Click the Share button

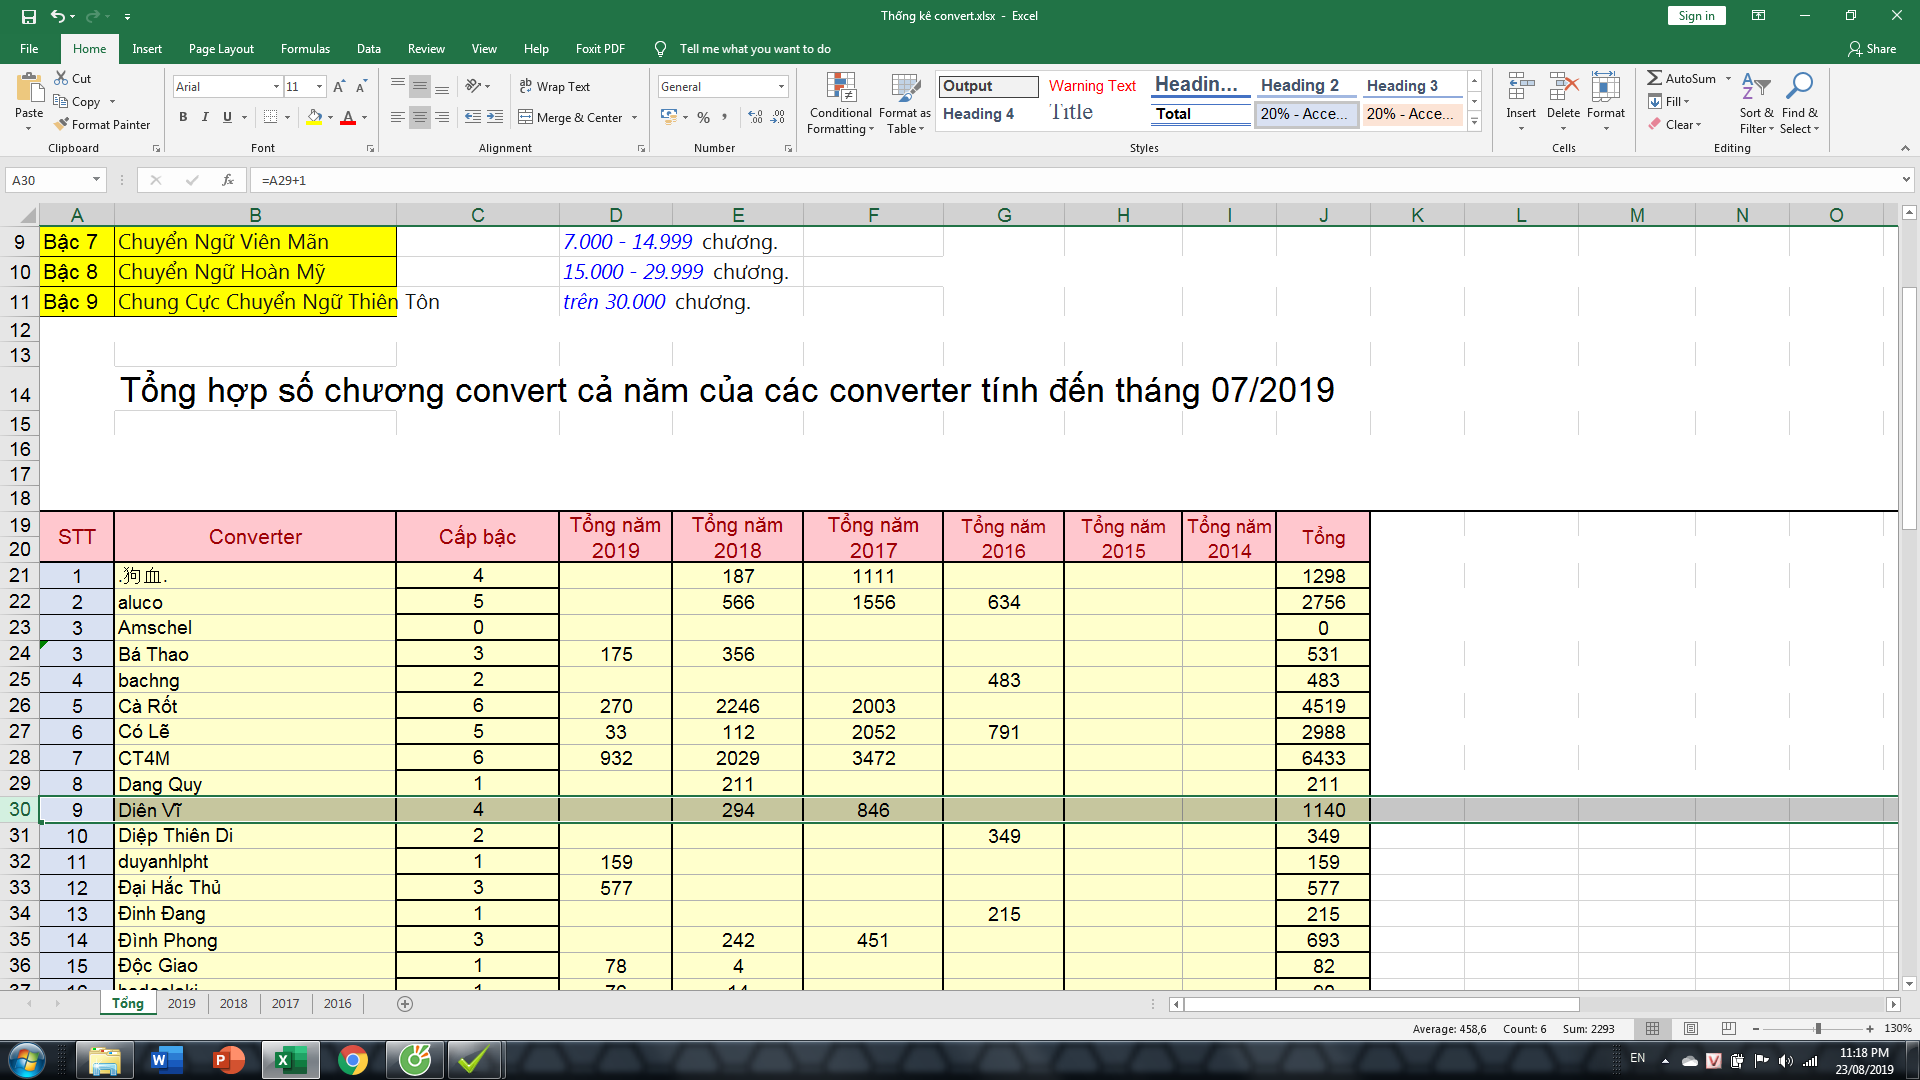coord(1871,48)
